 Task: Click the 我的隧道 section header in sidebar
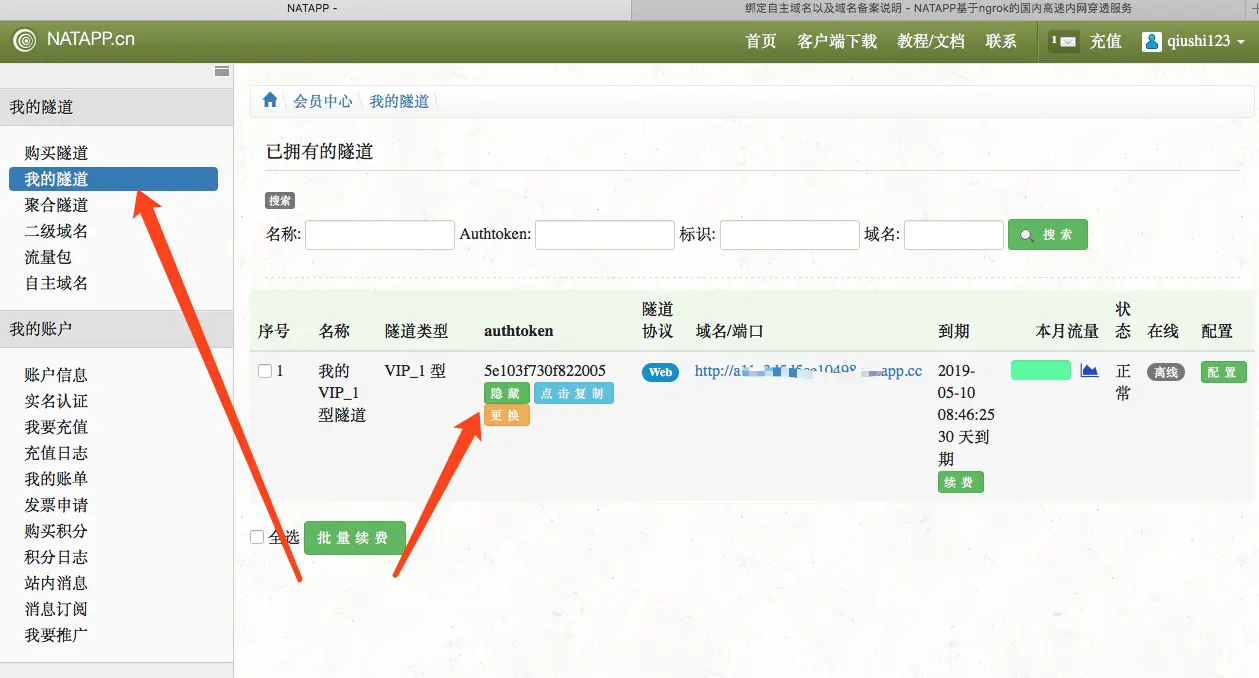coord(116,107)
